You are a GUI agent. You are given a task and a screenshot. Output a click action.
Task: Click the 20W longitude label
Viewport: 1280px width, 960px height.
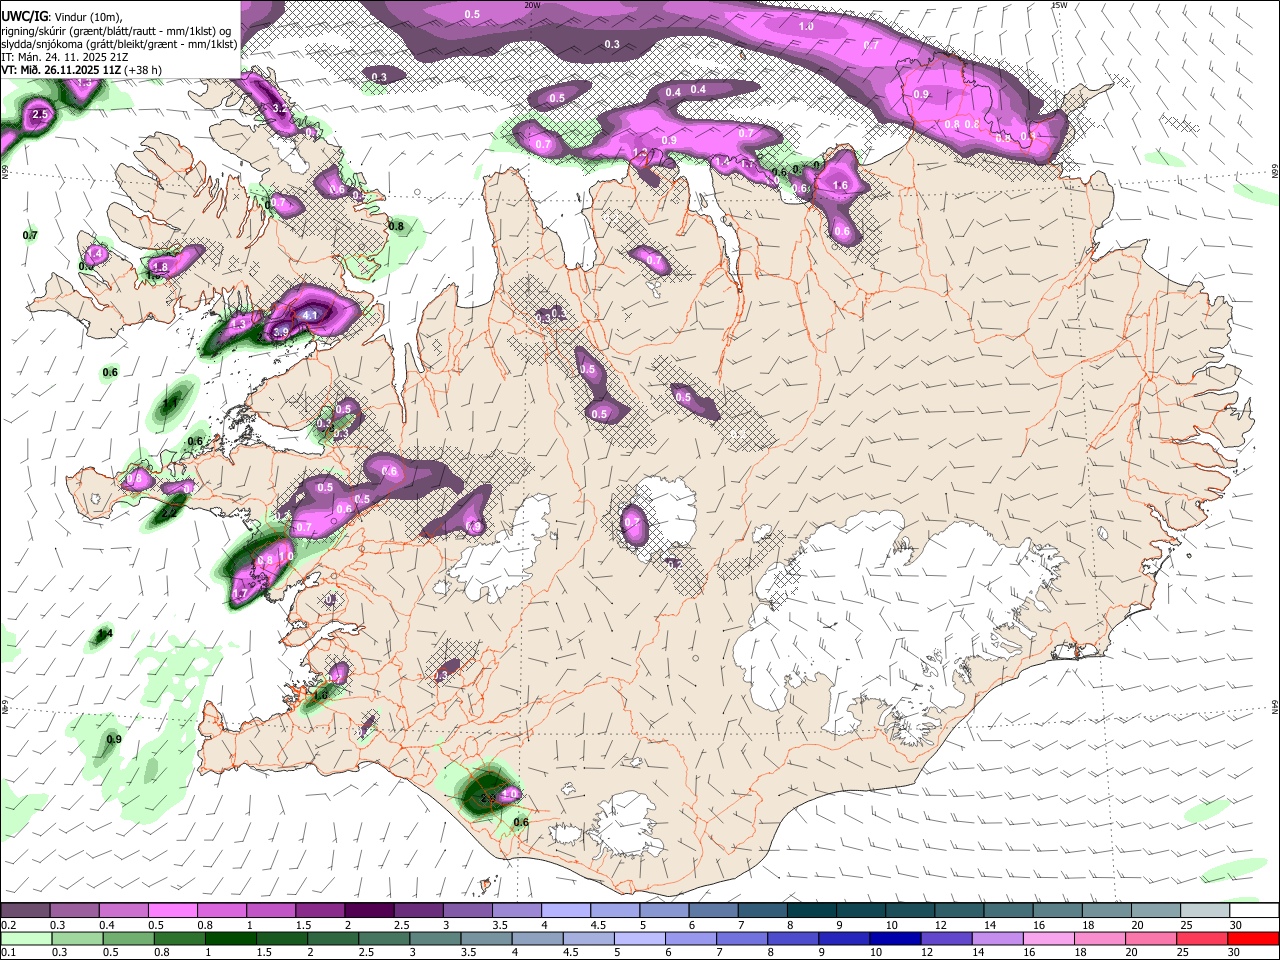click(x=532, y=5)
